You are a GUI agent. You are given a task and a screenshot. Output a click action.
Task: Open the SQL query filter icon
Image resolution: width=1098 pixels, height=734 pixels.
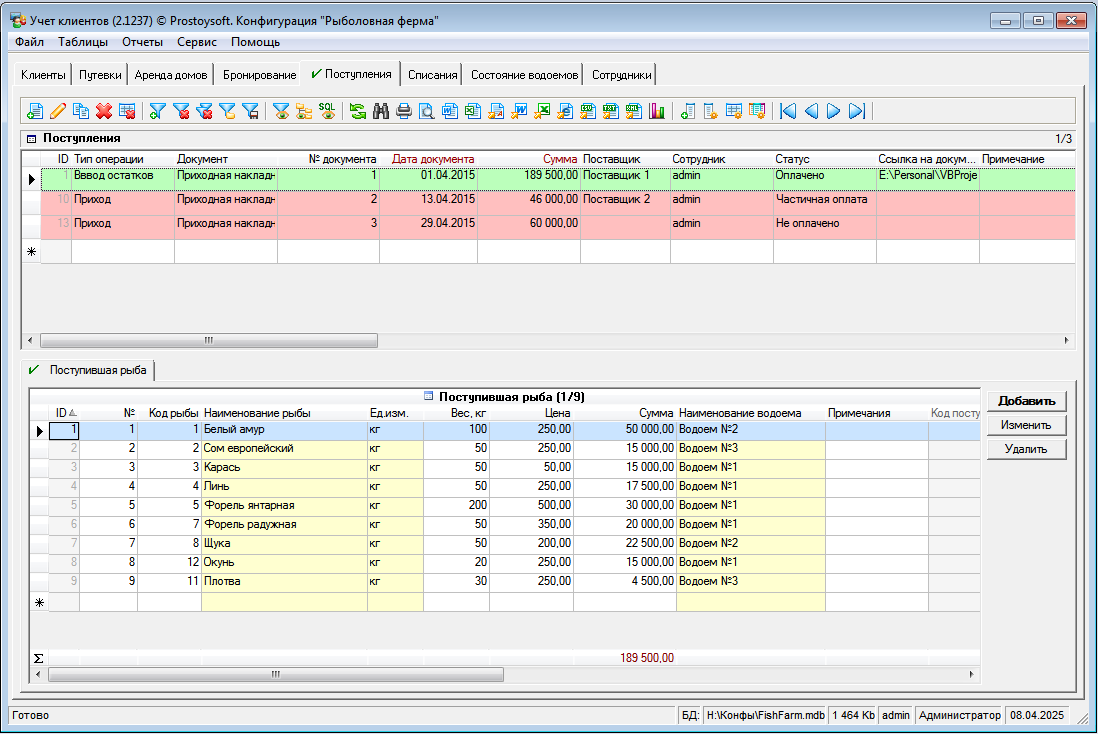327,111
